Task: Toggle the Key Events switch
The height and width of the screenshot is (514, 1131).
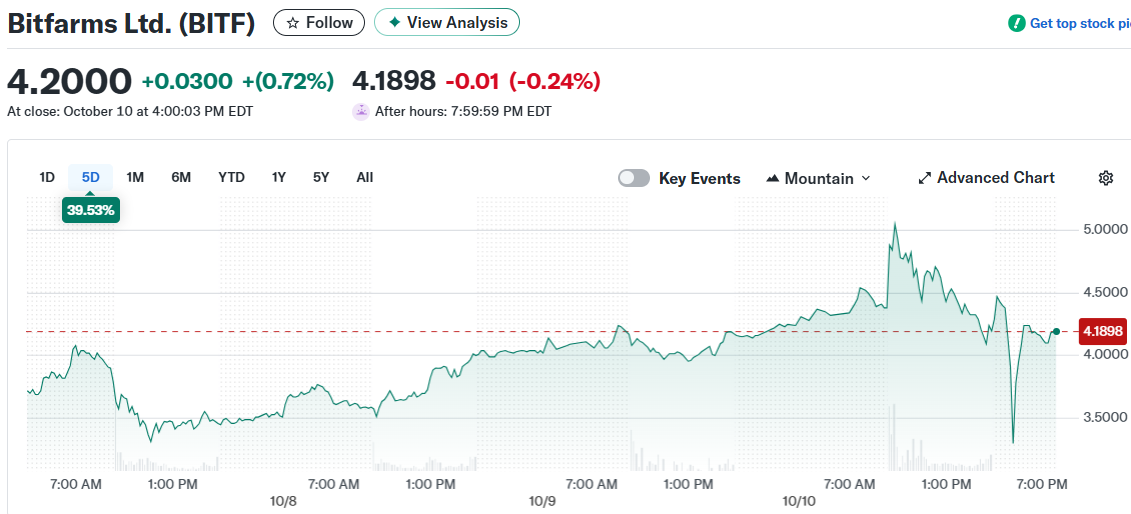Action: pyautogui.click(x=634, y=178)
